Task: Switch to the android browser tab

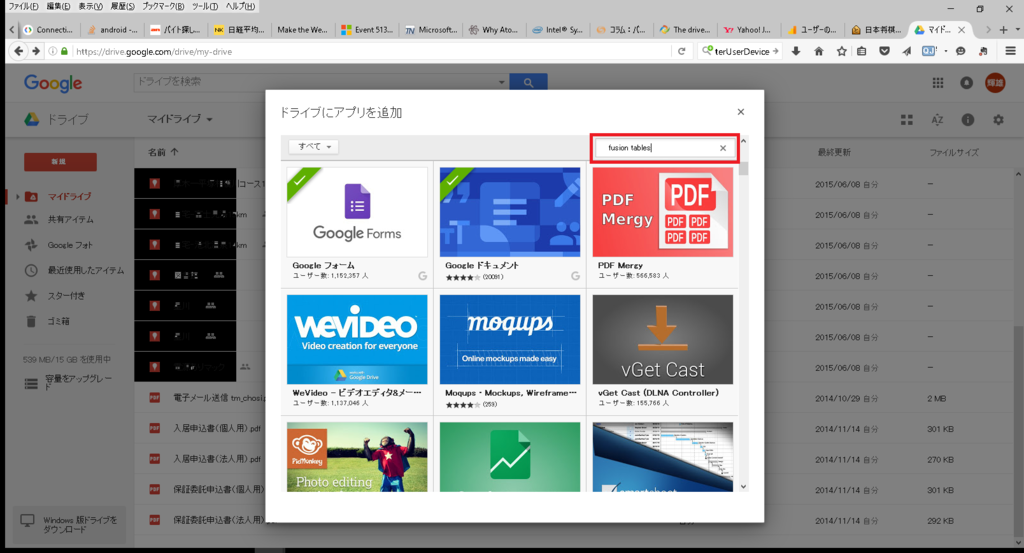Action: pos(112,29)
